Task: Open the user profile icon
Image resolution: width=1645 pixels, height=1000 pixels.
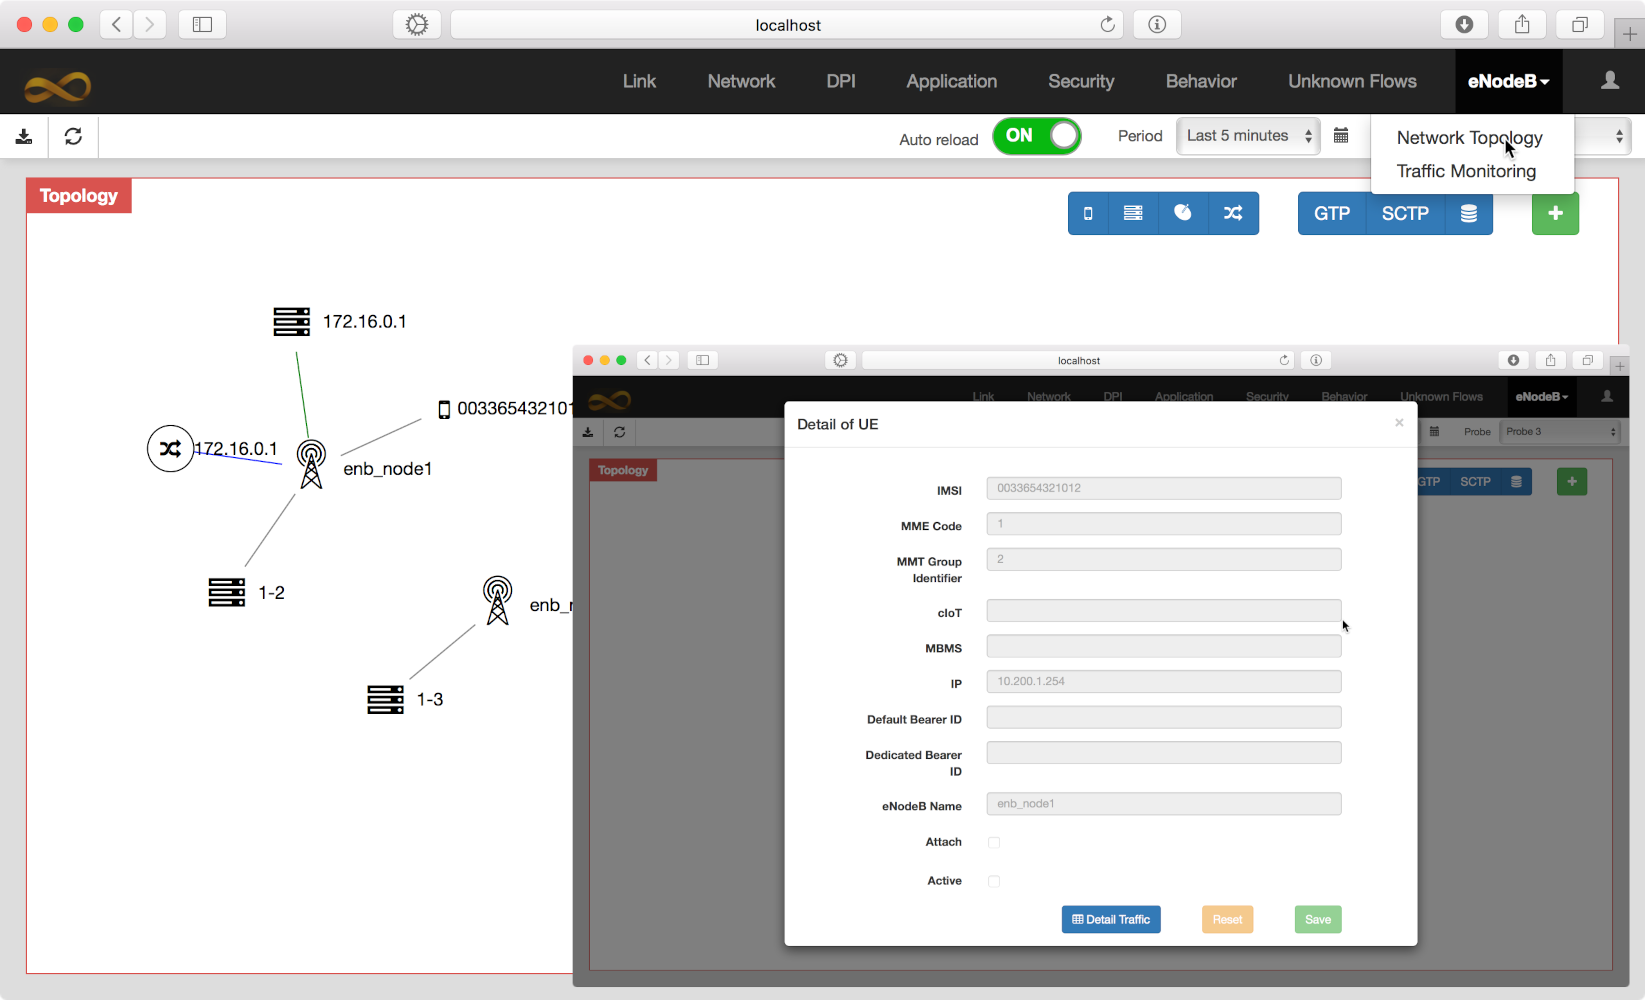Action: coord(1609,81)
